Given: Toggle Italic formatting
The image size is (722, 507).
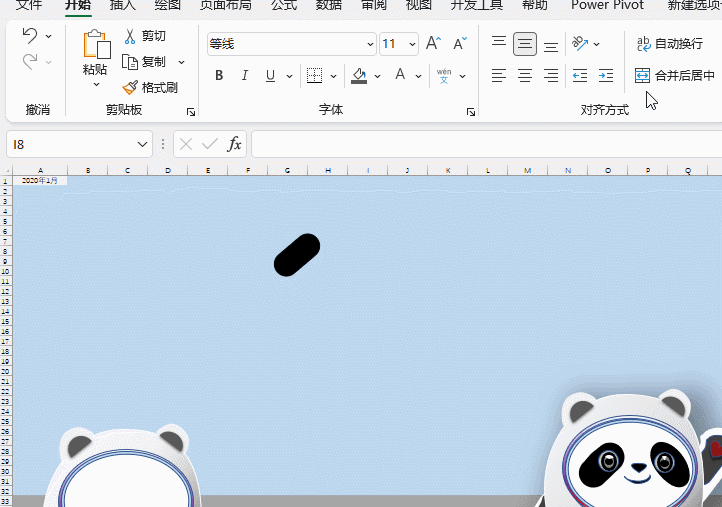Looking at the screenshot, I should 245,76.
